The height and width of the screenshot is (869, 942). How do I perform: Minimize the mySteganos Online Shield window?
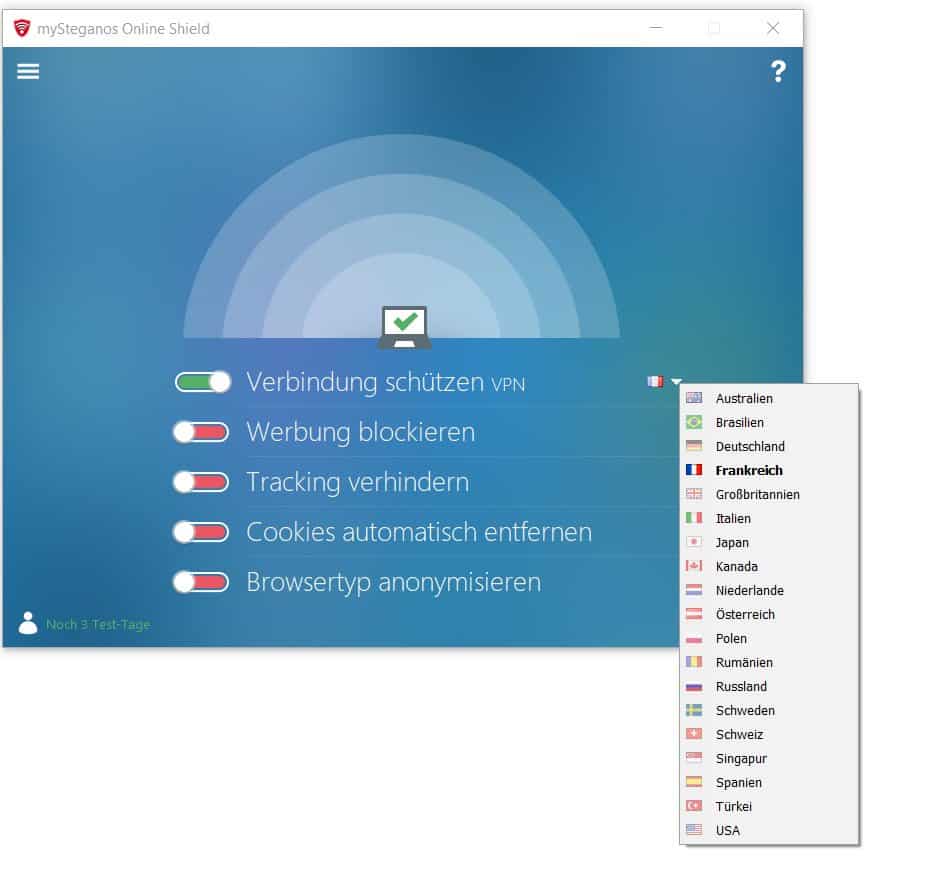pyautogui.click(x=656, y=28)
